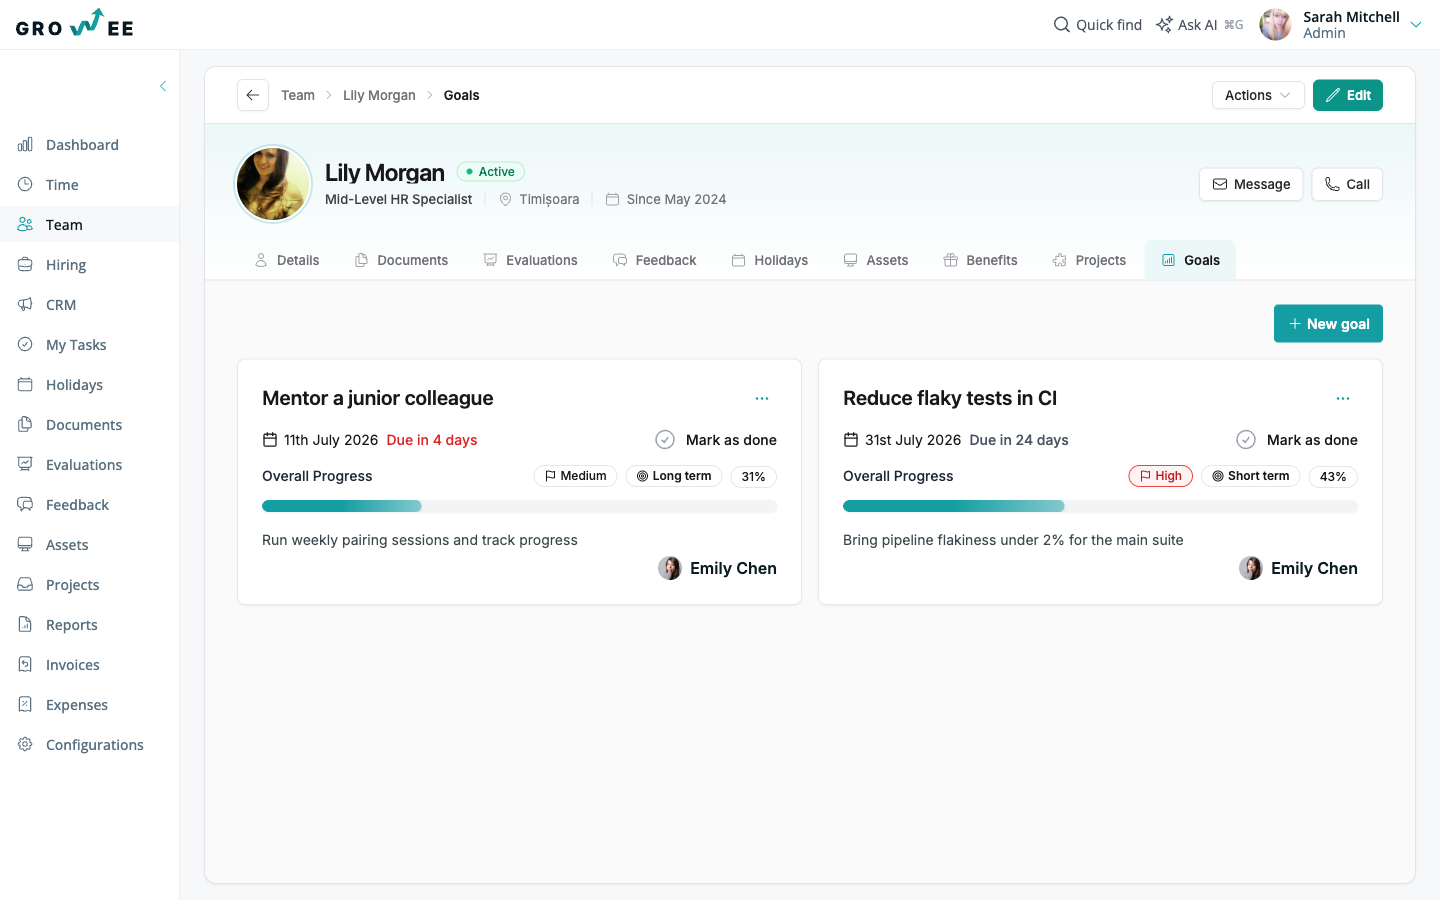The height and width of the screenshot is (900, 1440).
Task: Open Reports in sidebar
Action: click(x=72, y=625)
